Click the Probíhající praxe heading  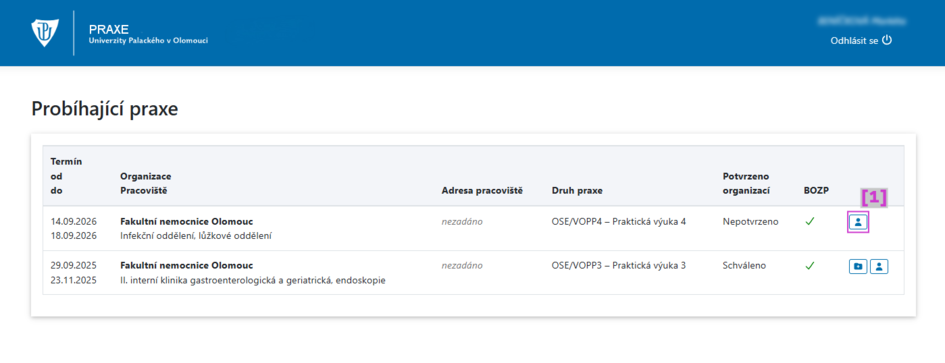(x=104, y=110)
